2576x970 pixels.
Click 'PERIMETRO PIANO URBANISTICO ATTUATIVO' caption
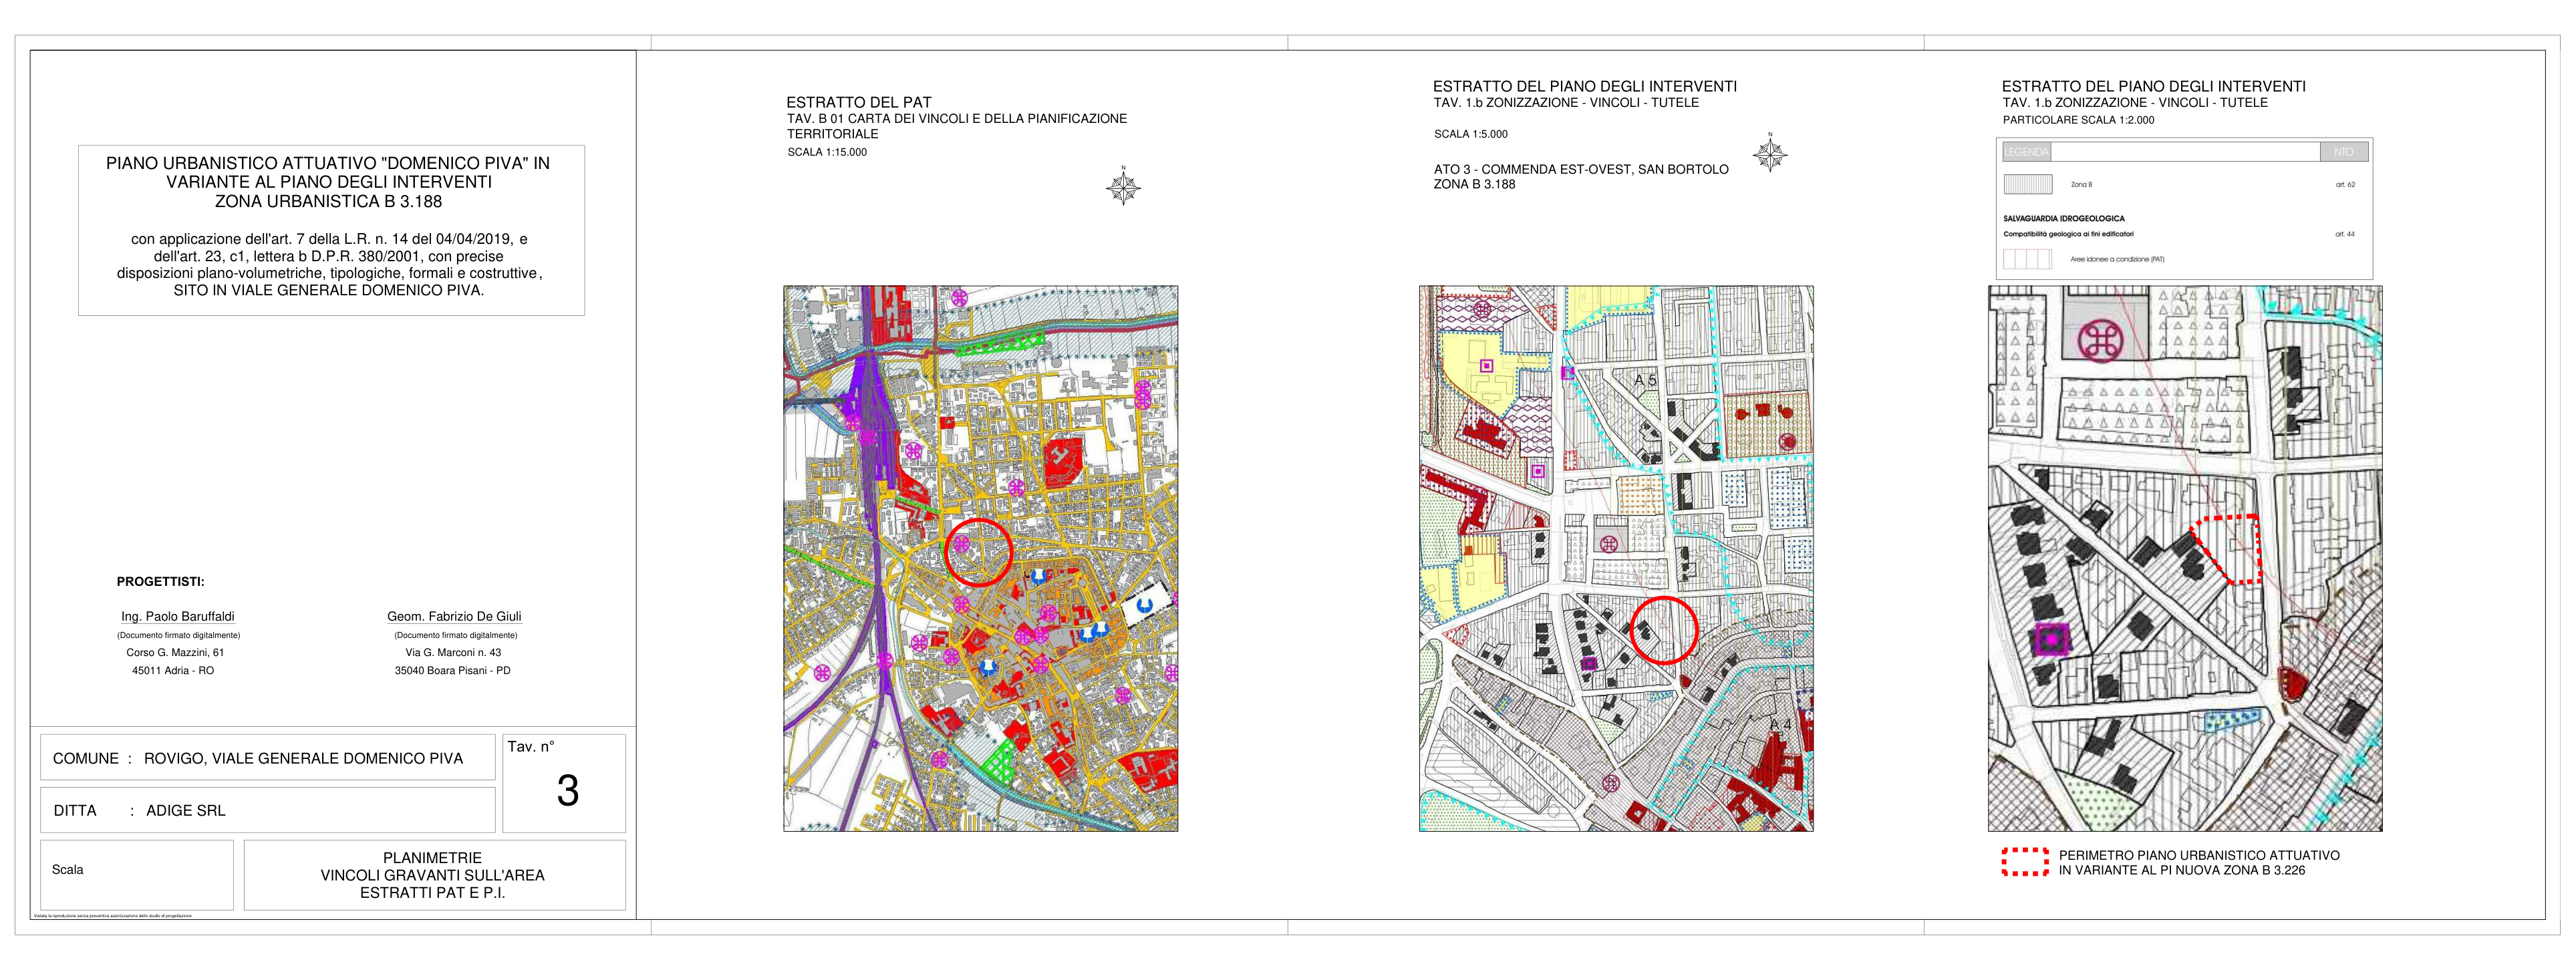point(2199,855)
